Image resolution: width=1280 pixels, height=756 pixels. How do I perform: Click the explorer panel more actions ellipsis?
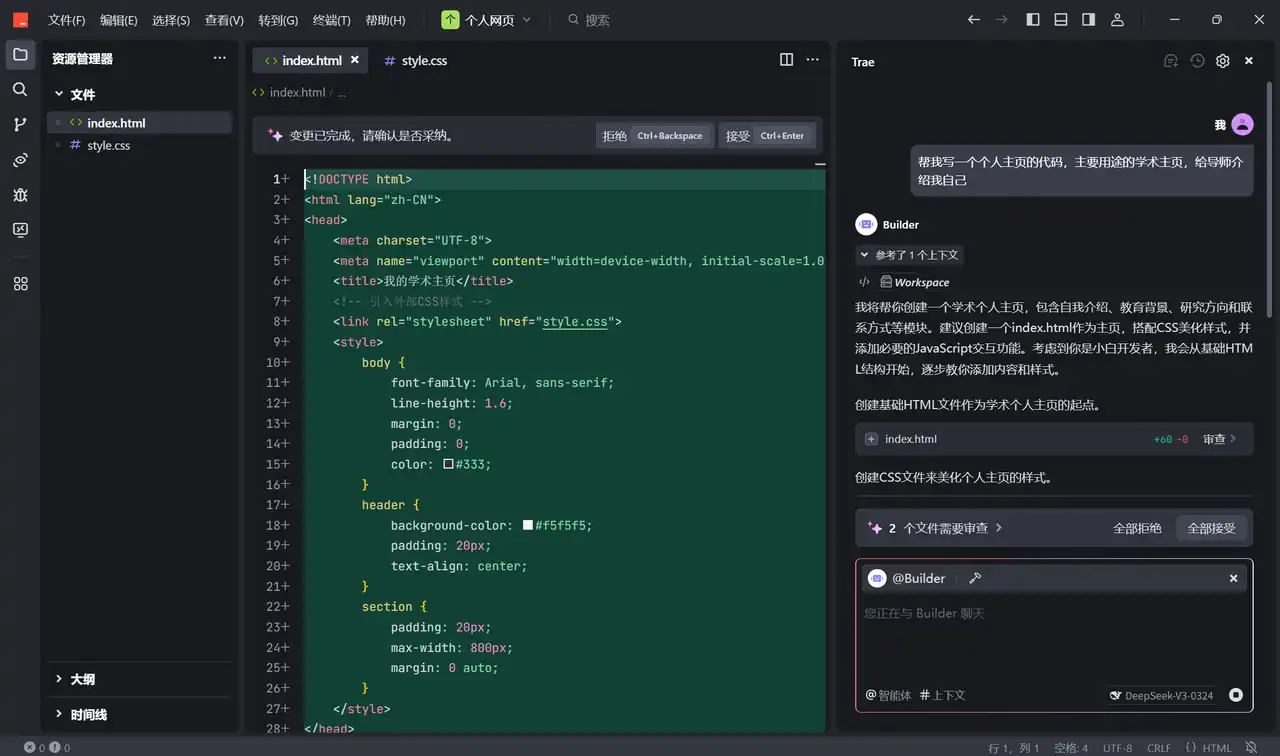click(220, 58)
